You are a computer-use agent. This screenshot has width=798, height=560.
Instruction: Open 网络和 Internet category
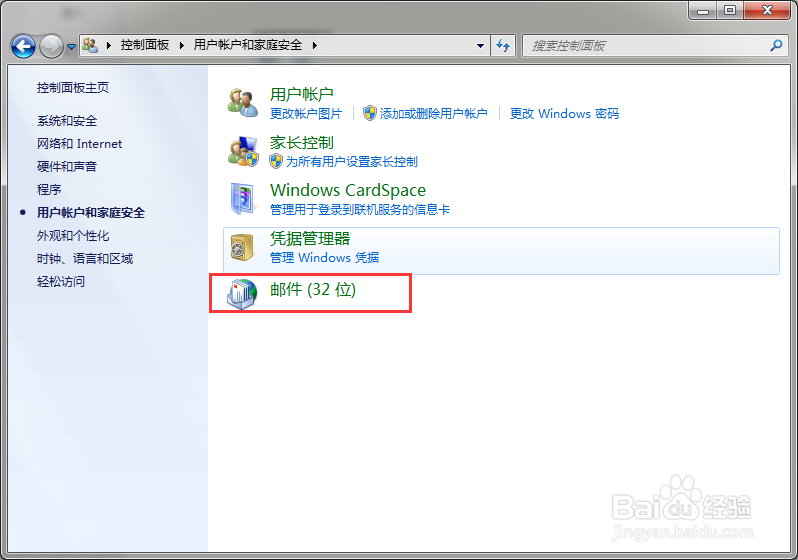pyautogui.click(x=79, y=144)
